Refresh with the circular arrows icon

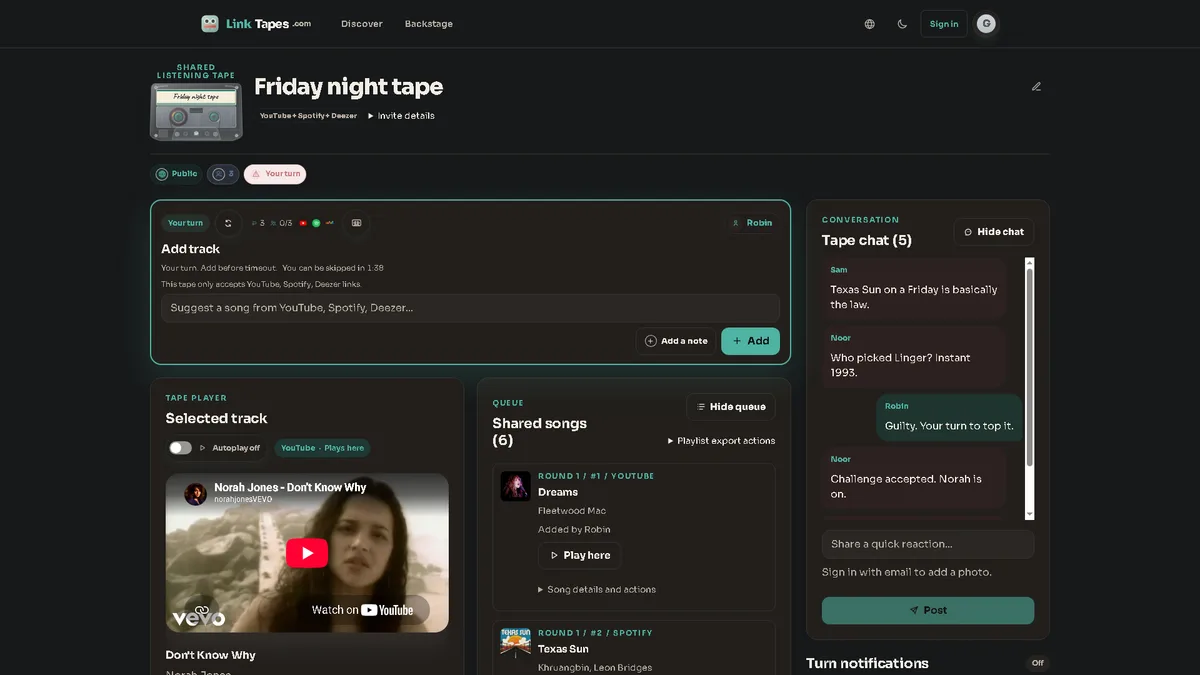tap(228, 223)
